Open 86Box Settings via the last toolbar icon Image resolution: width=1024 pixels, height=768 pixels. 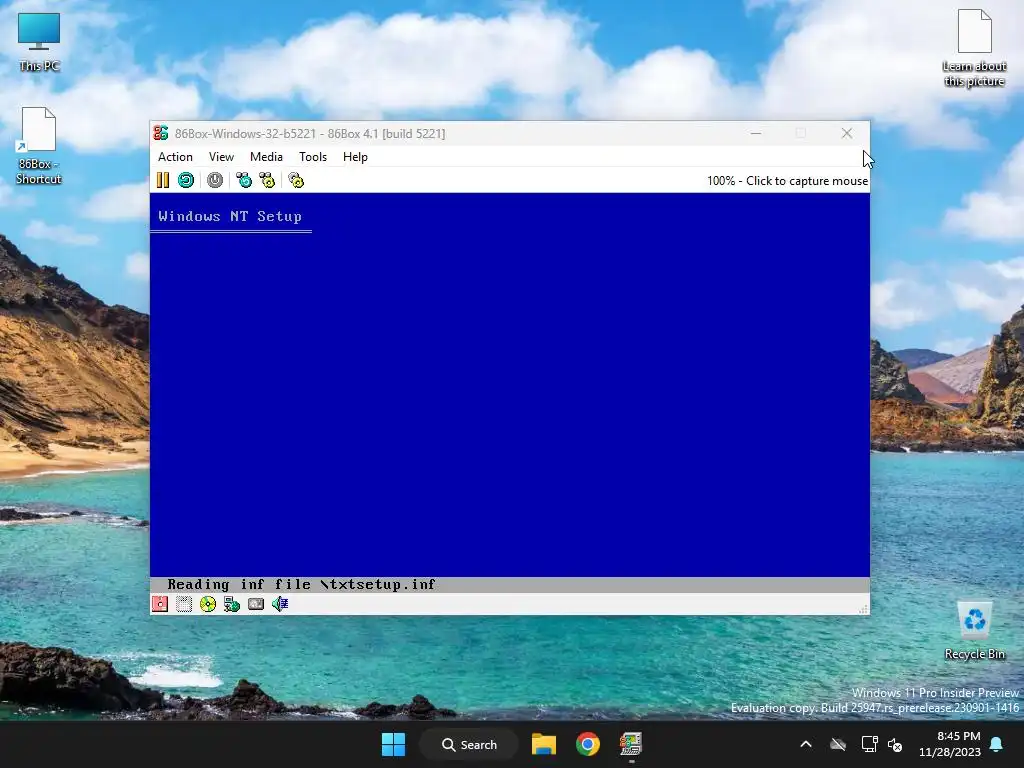[296, 180]
